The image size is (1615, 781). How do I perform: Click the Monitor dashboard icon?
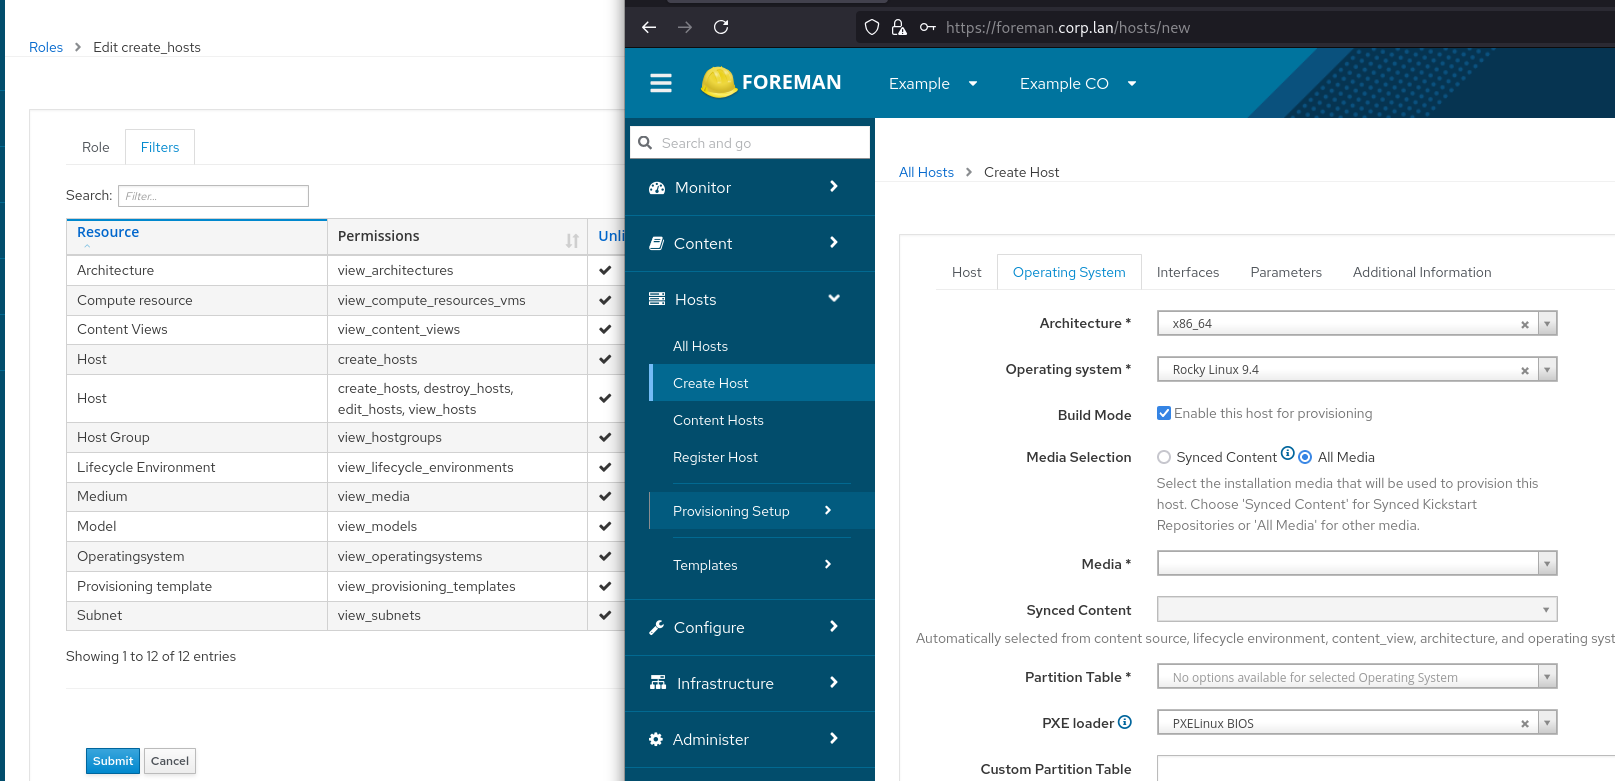(657, 188)
